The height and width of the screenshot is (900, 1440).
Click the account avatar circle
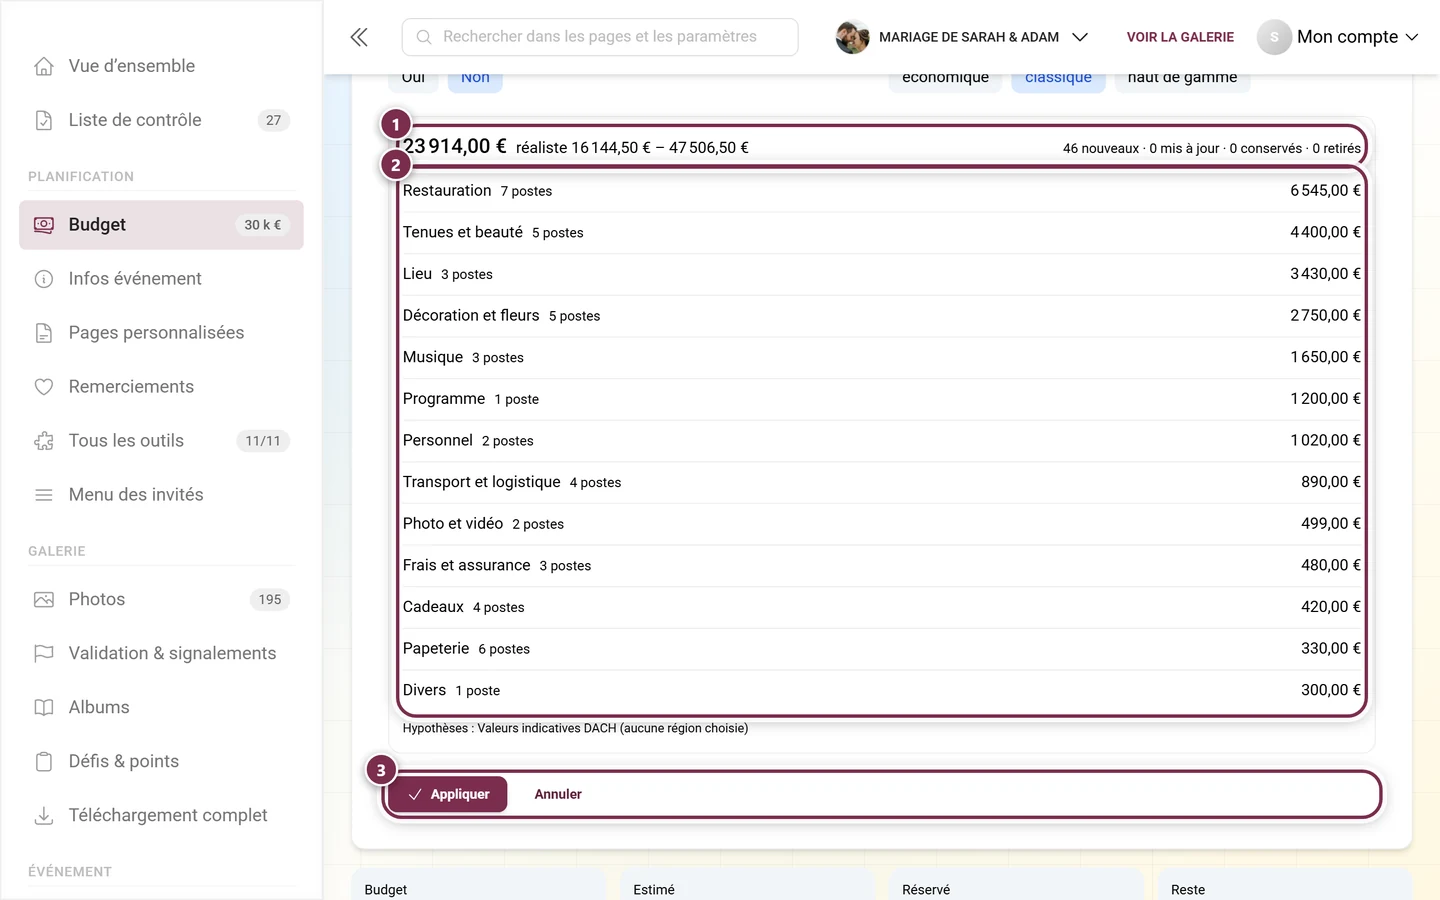coord(1274,37)
